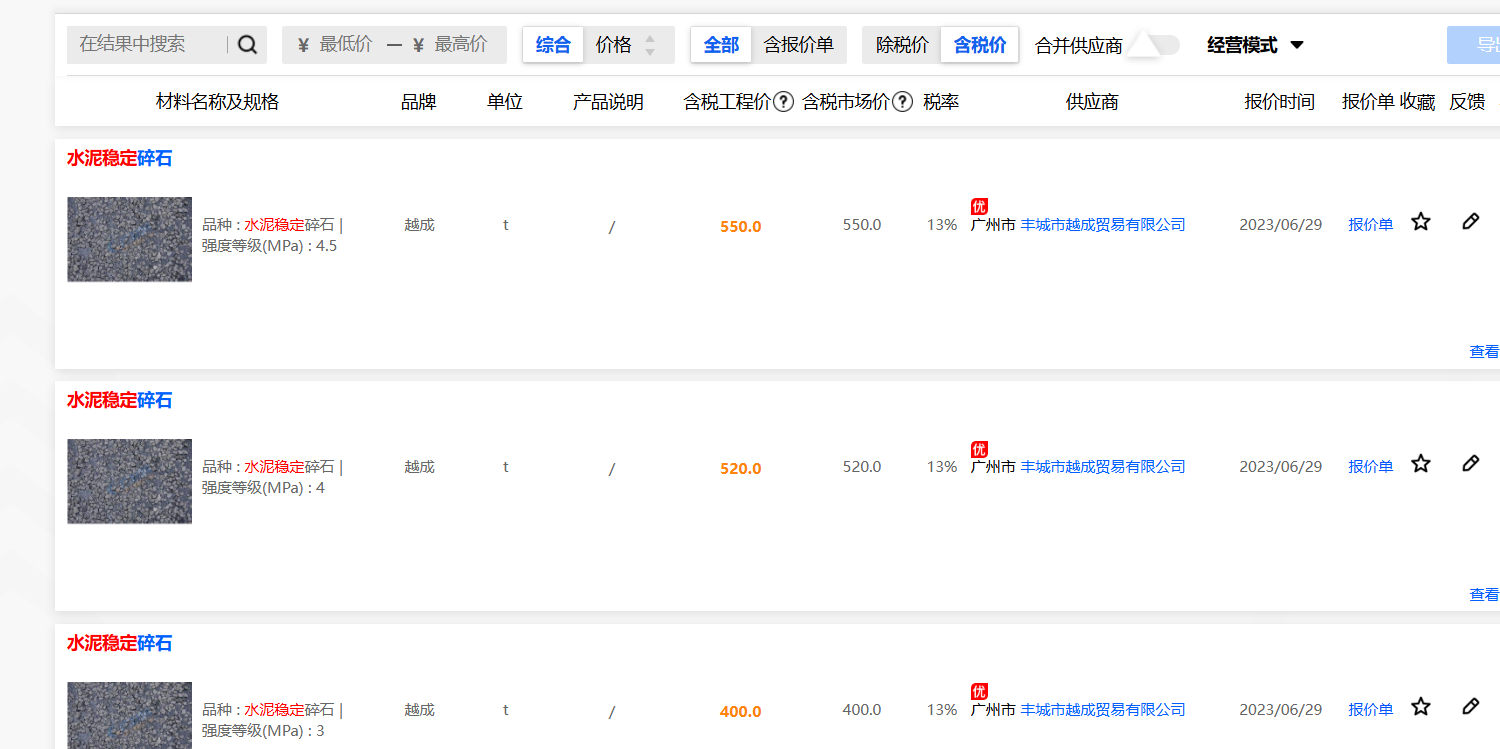Image resolution: width=1500 pixels, height=749 pixels.
Task: Open 报价单 link in 400.0 row
Action: click(1370, 710)
